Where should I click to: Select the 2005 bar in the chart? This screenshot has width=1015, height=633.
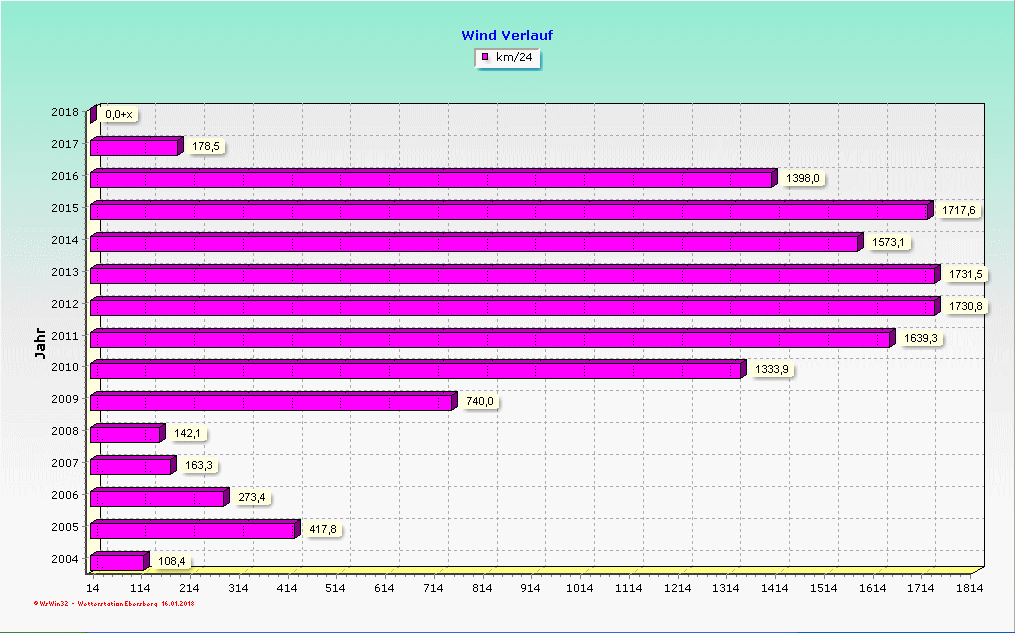[192, 530]
